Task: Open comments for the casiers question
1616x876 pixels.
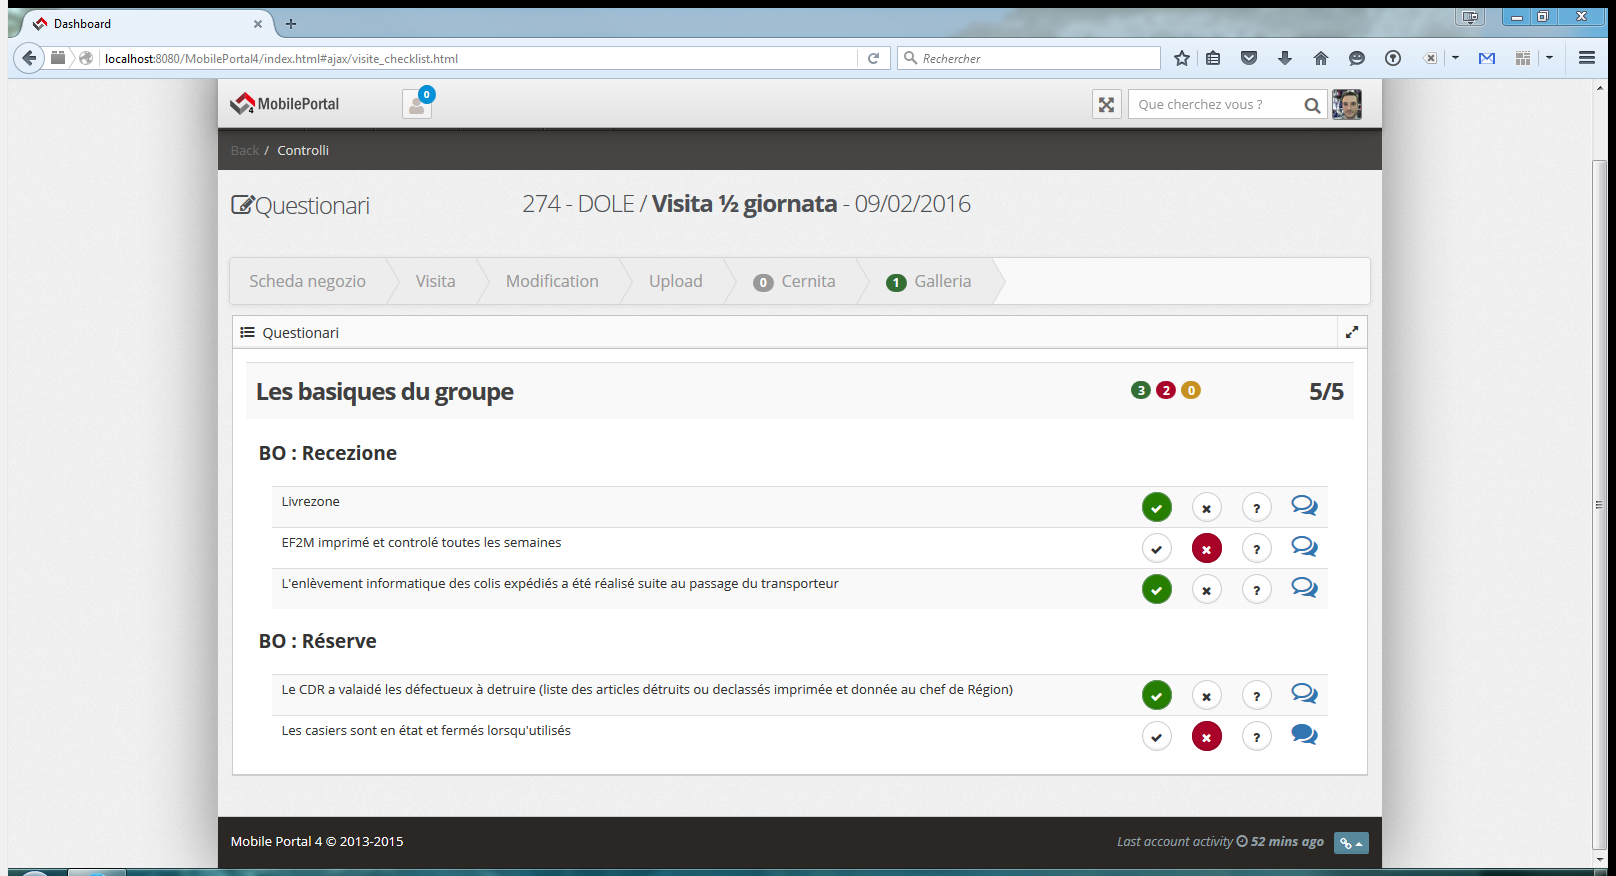Action: point(1304,735)
